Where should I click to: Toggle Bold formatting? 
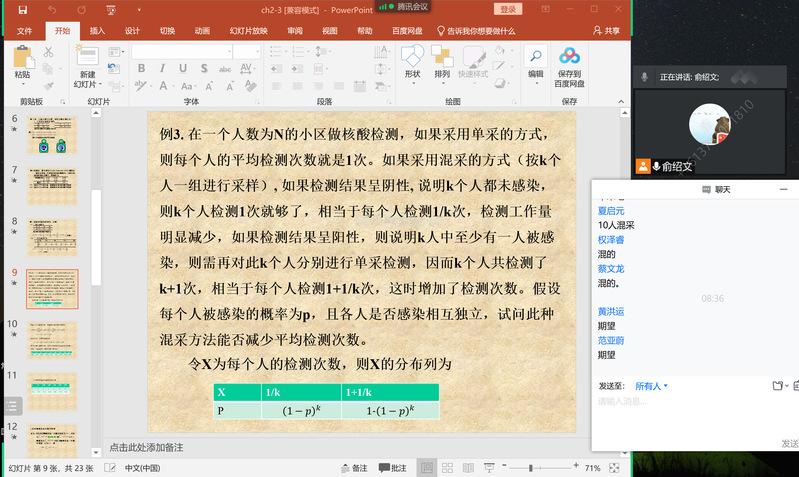pyautogui.click(x=141, y=69)
